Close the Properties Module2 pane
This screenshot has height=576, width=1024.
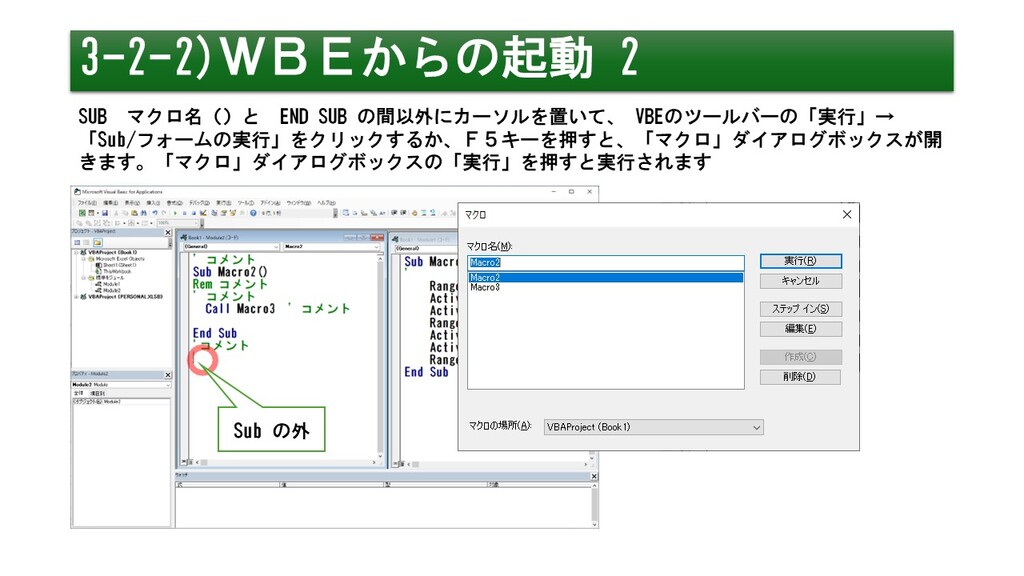(168, 375)
